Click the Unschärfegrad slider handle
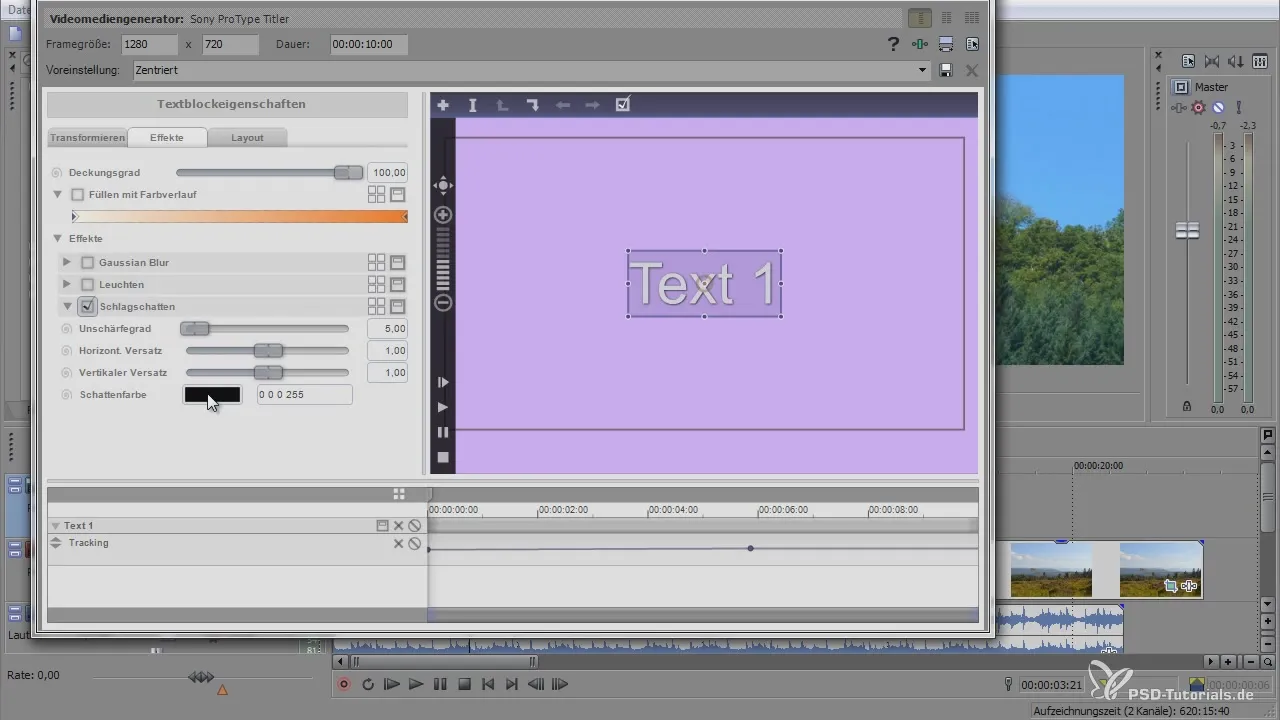This screenshot has width=1280, height=720. tap(195, 328)
